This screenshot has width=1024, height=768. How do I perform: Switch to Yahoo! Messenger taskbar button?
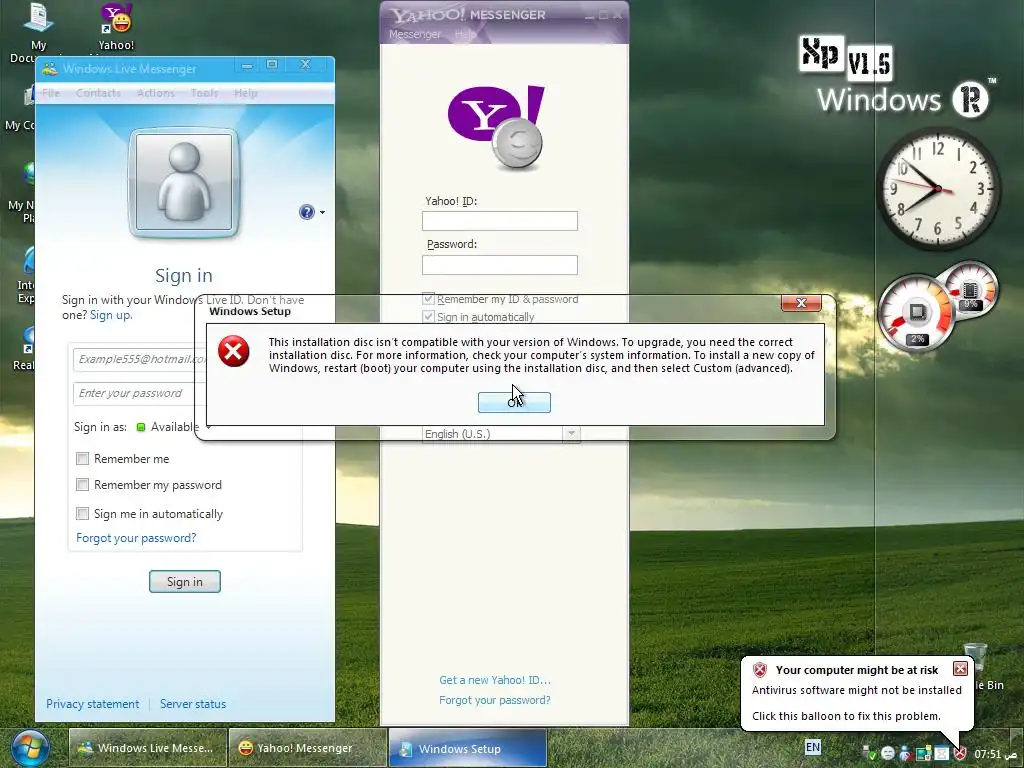[307, 748]
